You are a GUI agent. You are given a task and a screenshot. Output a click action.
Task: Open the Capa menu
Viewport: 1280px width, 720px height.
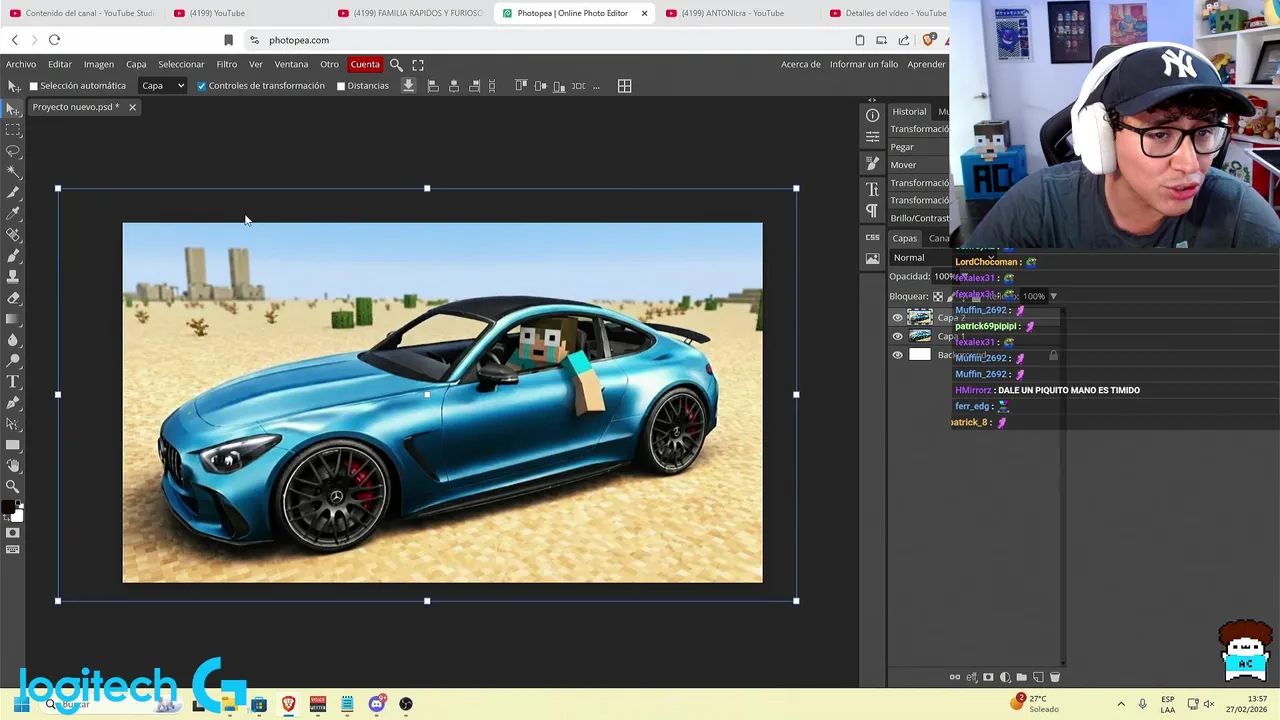[136, 64]
